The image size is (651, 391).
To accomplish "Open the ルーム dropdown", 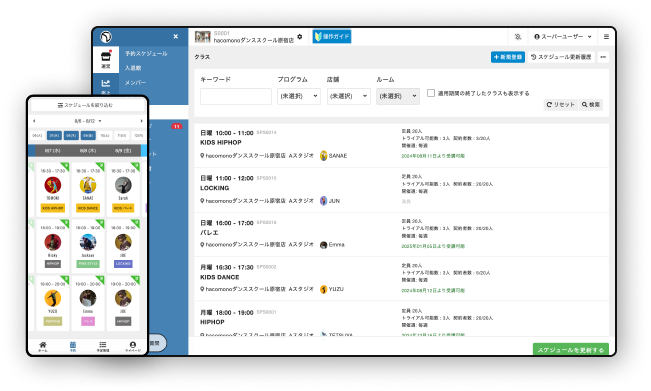I will point(398,96).
